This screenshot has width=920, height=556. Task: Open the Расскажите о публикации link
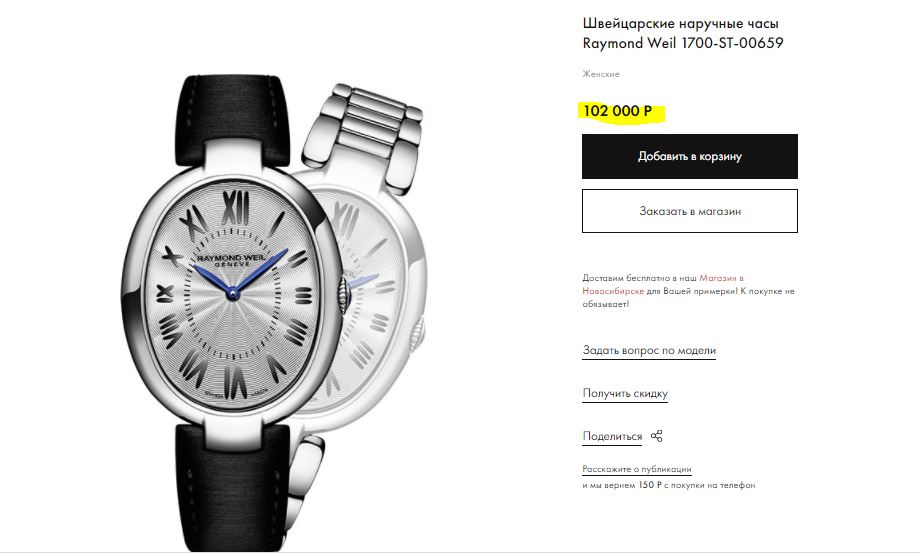(637, 469)
